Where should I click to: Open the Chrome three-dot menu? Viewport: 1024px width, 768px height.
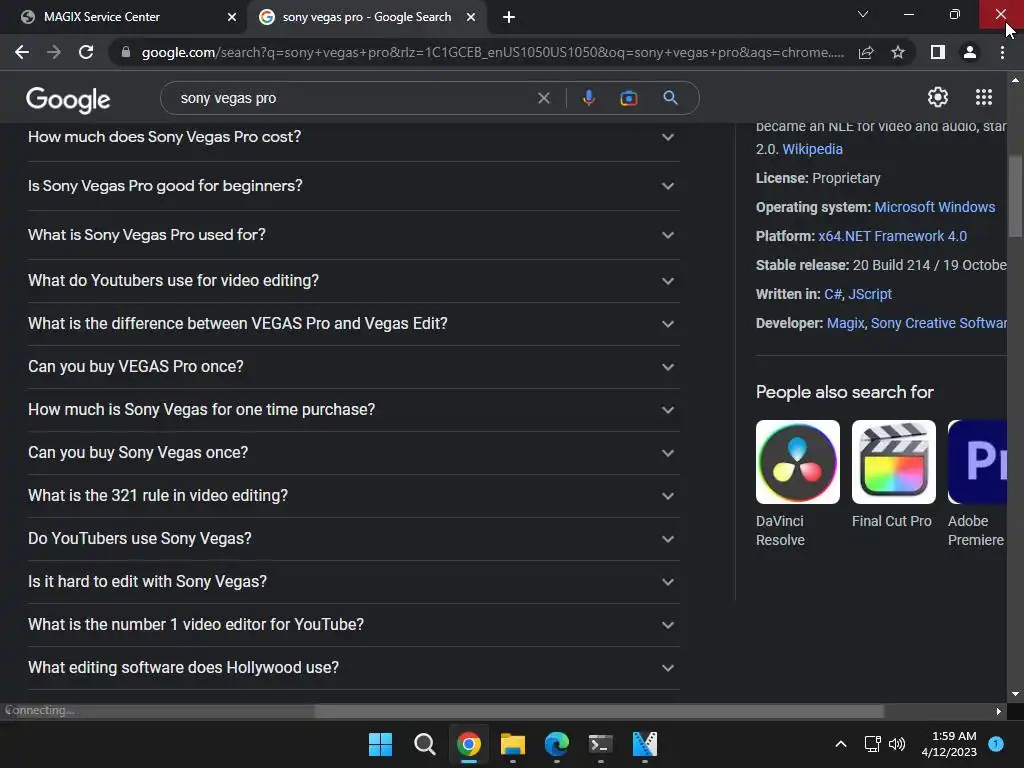click(x=1002, y=52)
